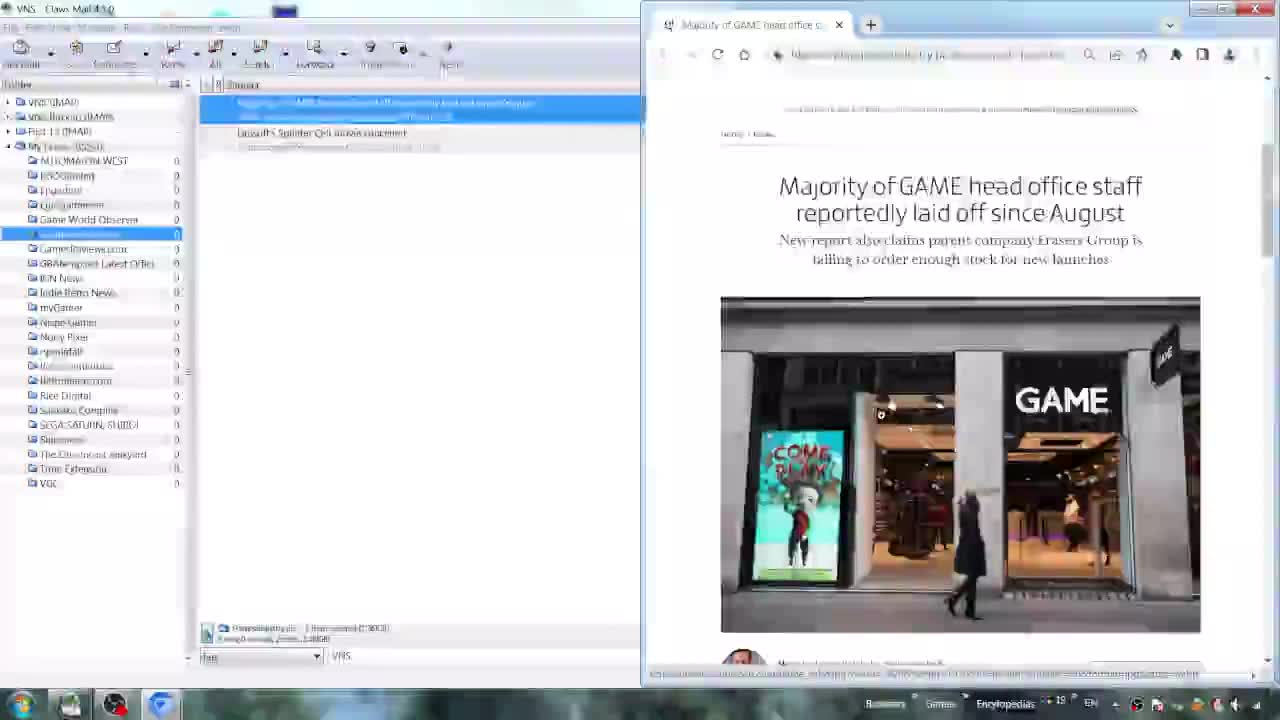Click the article headline about GAME head office
Viewport: 1280px width, 720px height.
[x=960, y=199]
